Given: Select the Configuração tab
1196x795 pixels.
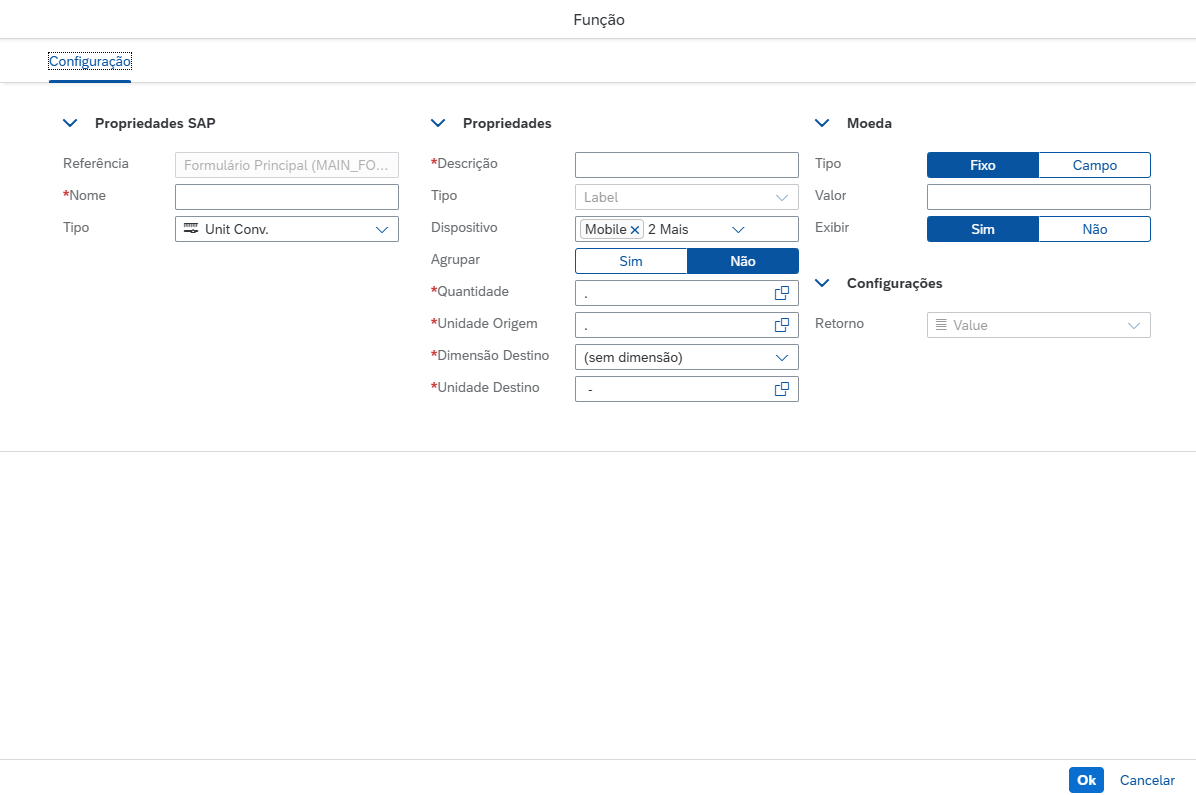Looking at the screenshot, I should coord(90,61).
